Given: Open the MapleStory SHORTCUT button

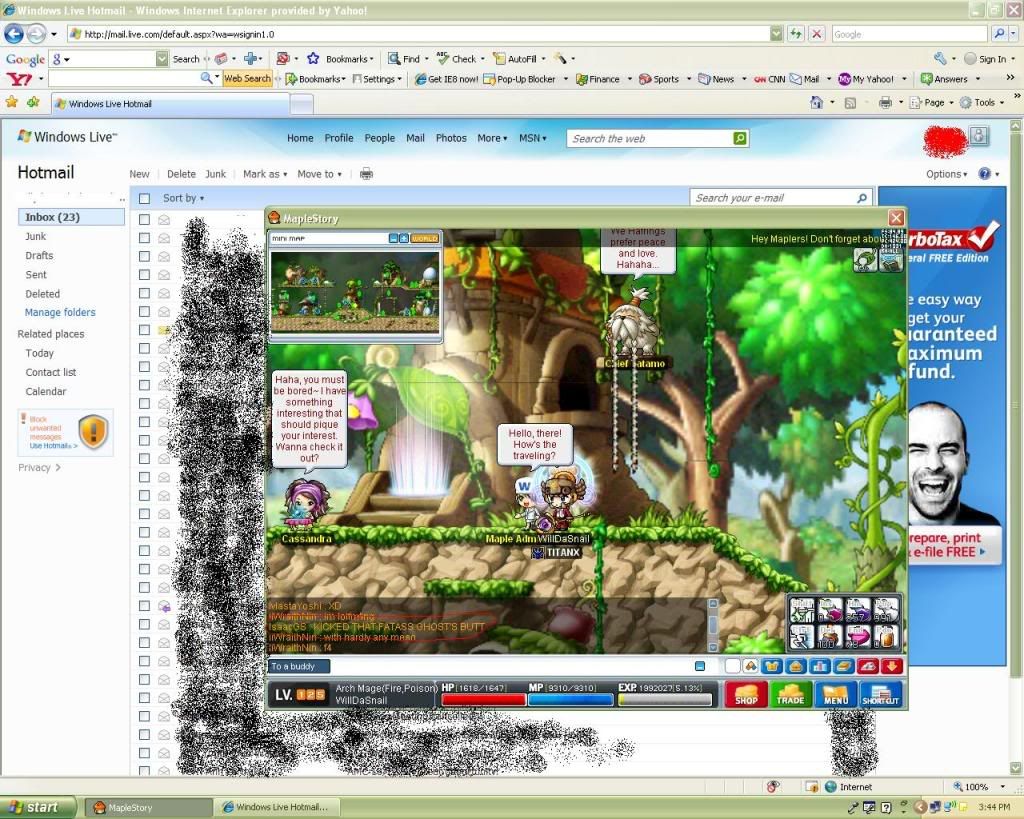Looking at the screenshot, I should (x=881, y=694).
